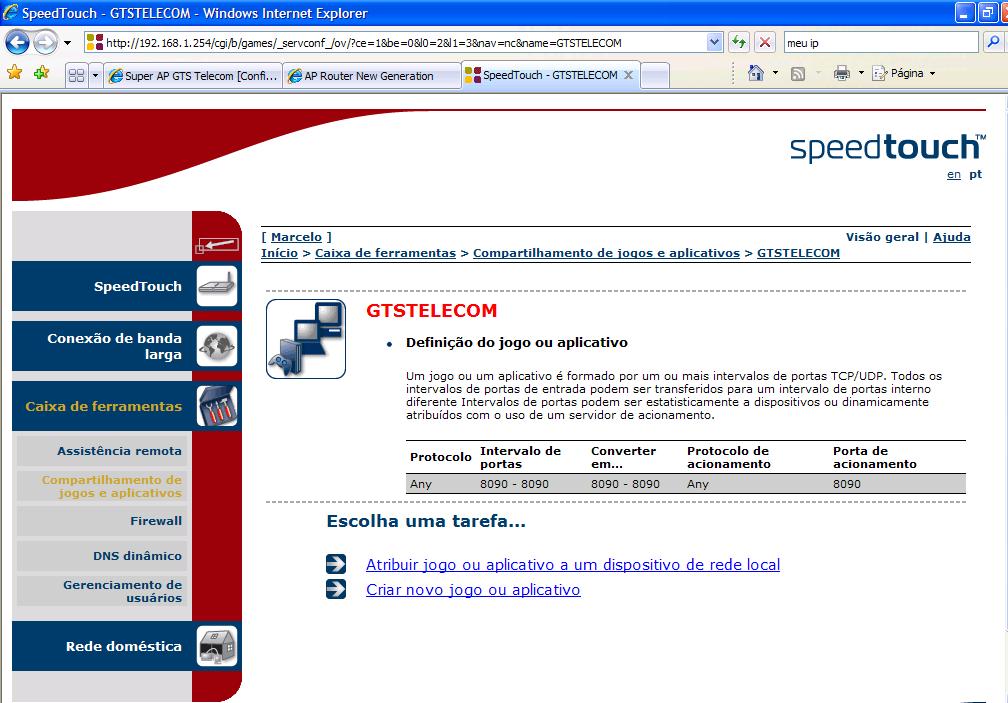Click the search box containing 'meu ip'
This screenshot has width=1008, height=703.
pos(881,43)
